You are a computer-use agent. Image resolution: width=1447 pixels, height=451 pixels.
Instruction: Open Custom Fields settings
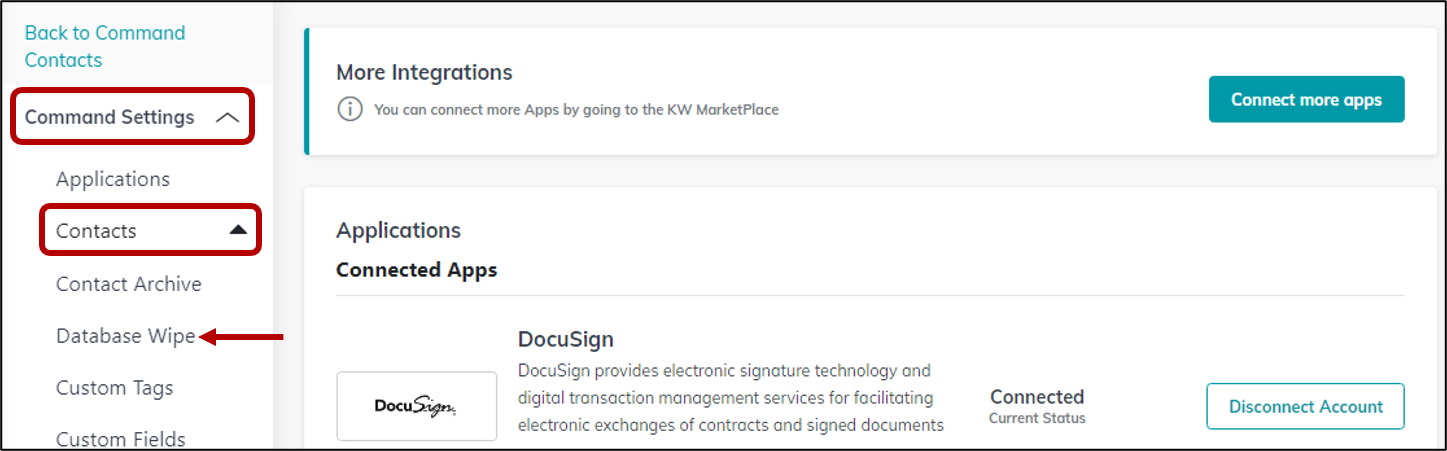(x=121, y=439)
